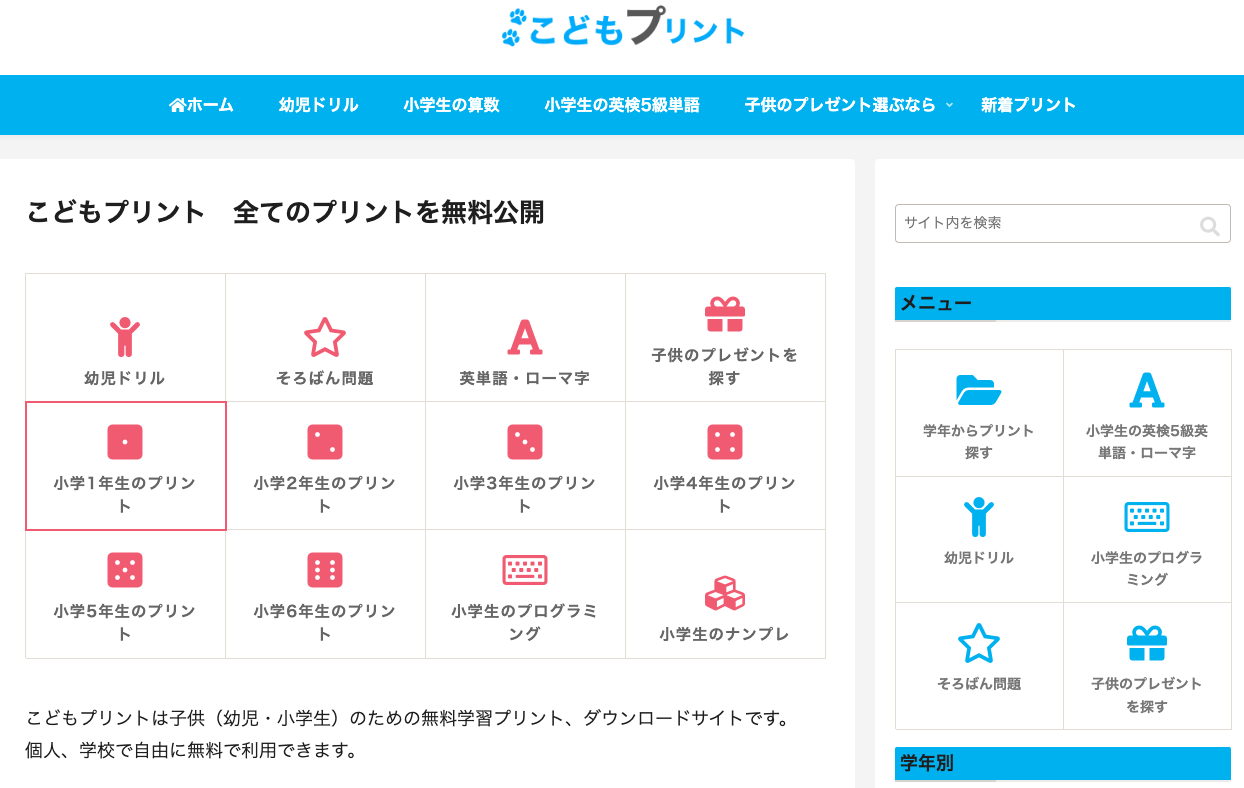Viewport: 1244px width, 788px height.
Task: Expand the 子供のプレゼント選ぶなら dropdown arrow
Action: pyautogui.click(x=950, y=105)
